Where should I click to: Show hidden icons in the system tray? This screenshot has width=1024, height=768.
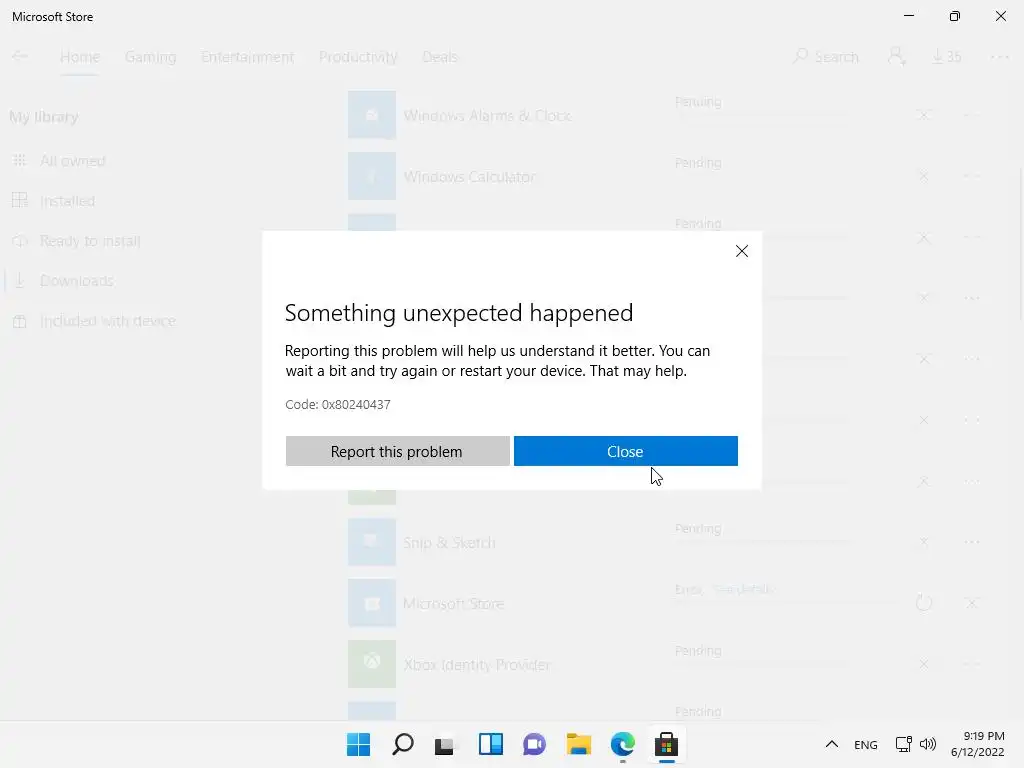pos(831,744)
